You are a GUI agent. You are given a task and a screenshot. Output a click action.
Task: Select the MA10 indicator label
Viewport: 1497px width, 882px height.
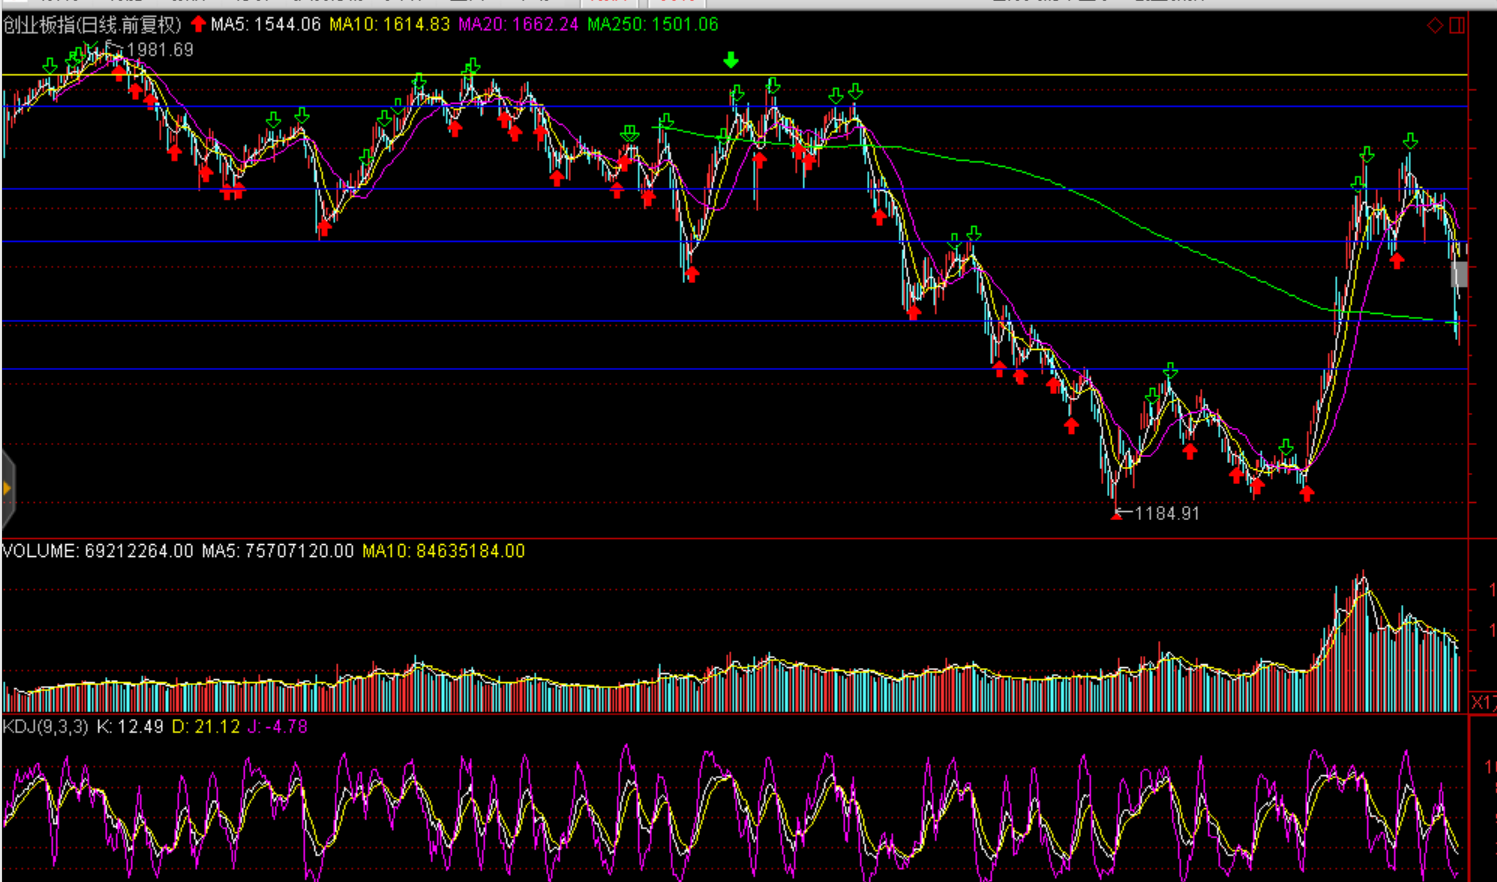389,24
